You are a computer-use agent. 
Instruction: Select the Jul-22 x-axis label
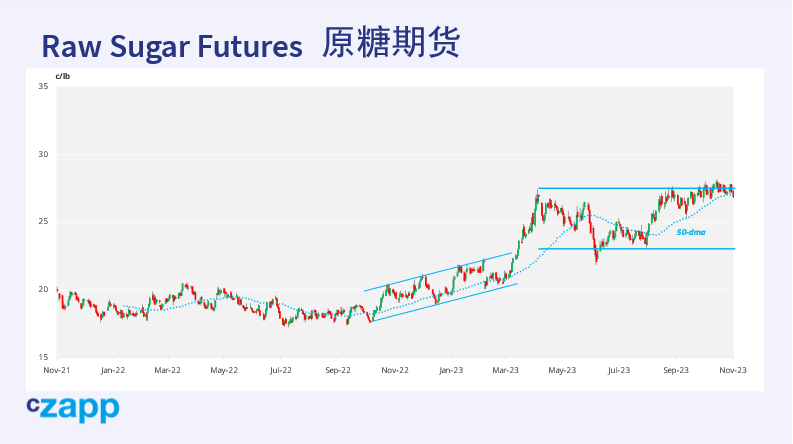click(x=281, y=369)
